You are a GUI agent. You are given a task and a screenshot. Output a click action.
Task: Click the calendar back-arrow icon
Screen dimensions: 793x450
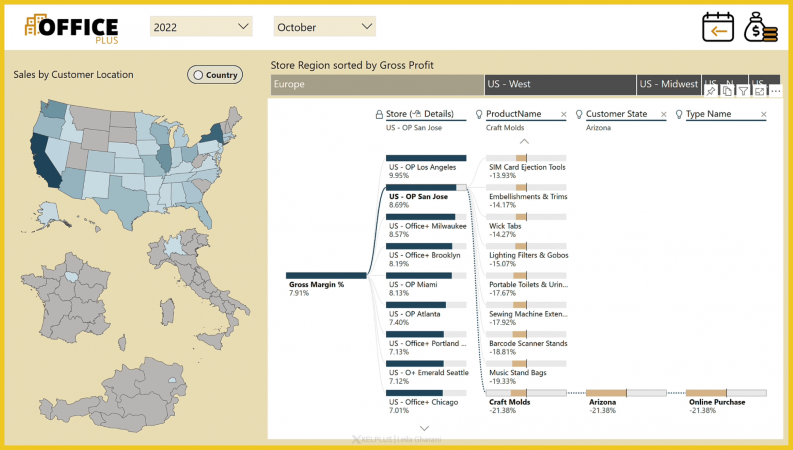[717, 28]
